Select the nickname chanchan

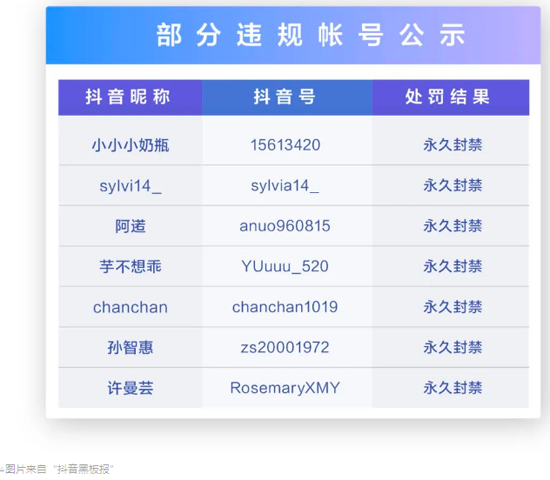click(x=130, y=307)
